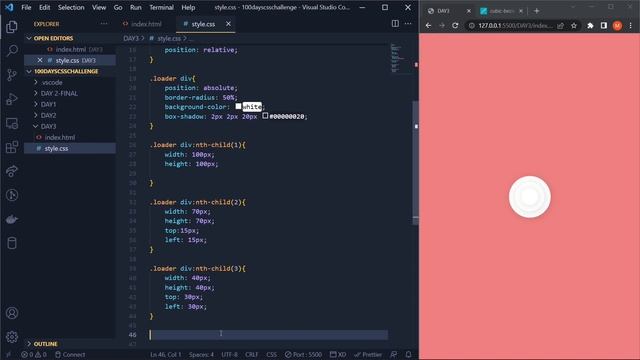Screen dimensions: 640x360
Task: Click the Prettier status bar button
Action: [368, 355]
